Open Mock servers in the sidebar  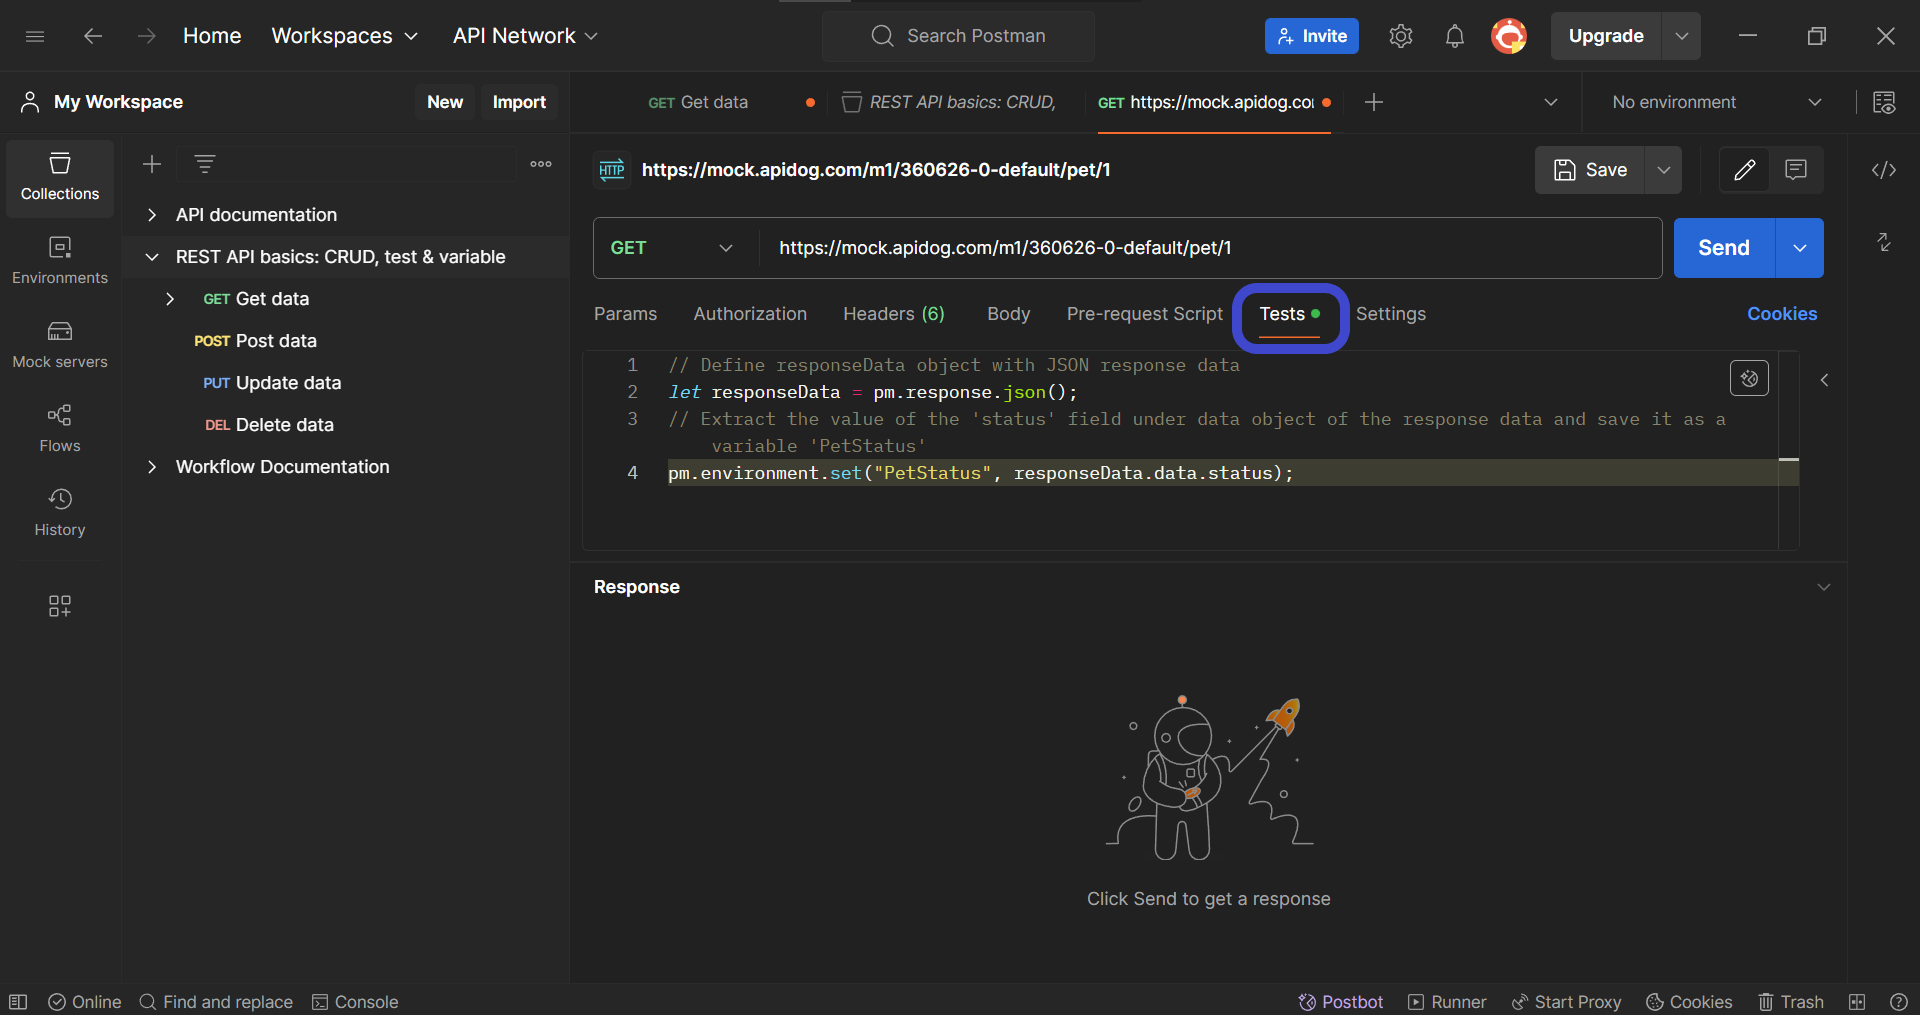coord(60,345)
